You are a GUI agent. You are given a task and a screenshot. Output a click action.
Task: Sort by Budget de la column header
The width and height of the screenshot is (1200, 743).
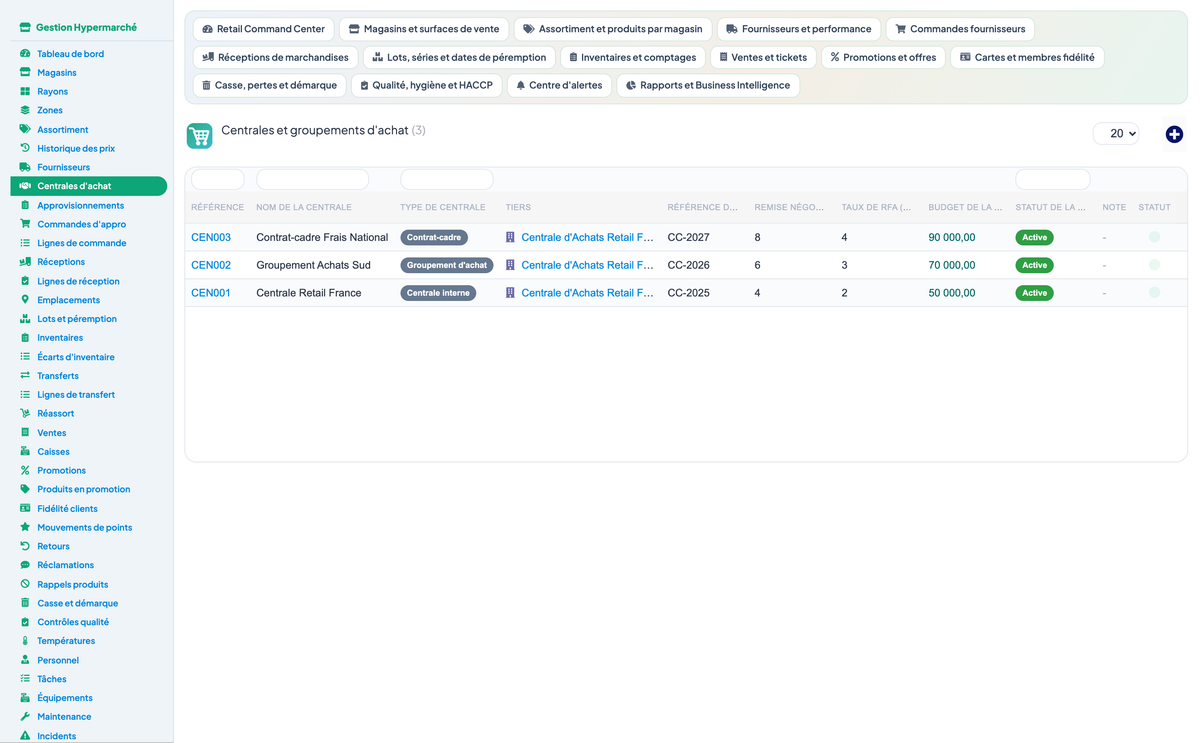[x=965, y=207]
